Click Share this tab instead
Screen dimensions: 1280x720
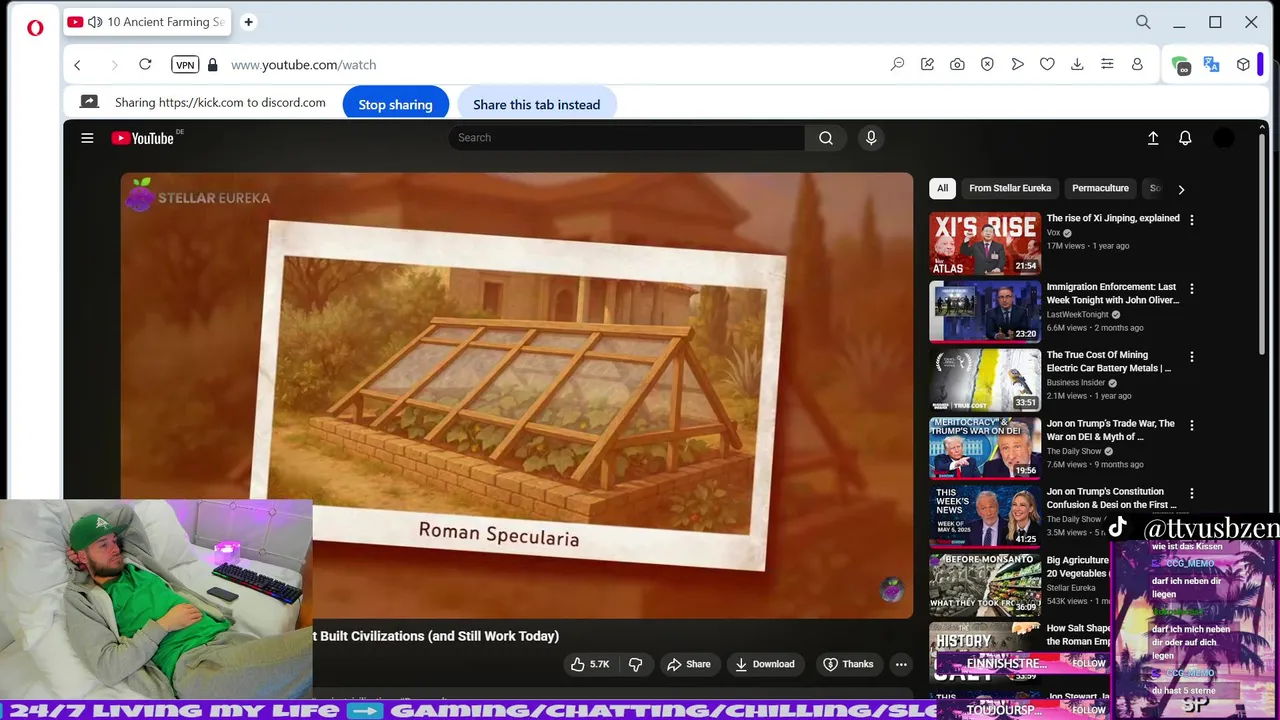pos(536,104)
